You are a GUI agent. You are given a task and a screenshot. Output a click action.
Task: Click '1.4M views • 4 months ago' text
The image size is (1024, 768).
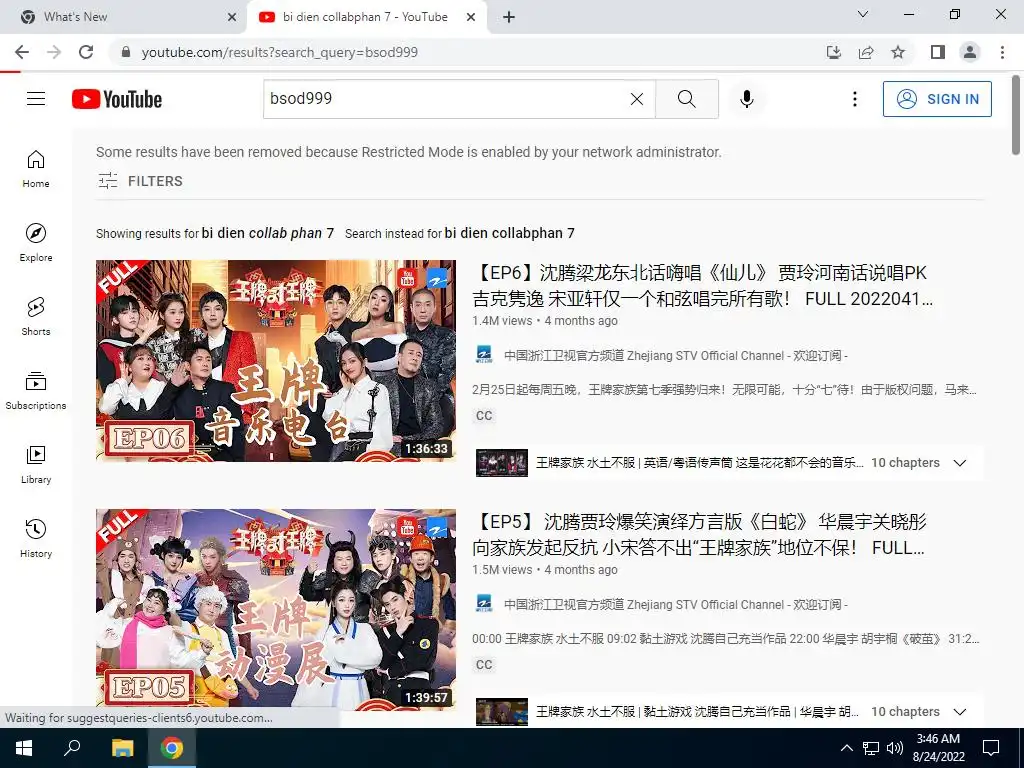coord(545,321)
